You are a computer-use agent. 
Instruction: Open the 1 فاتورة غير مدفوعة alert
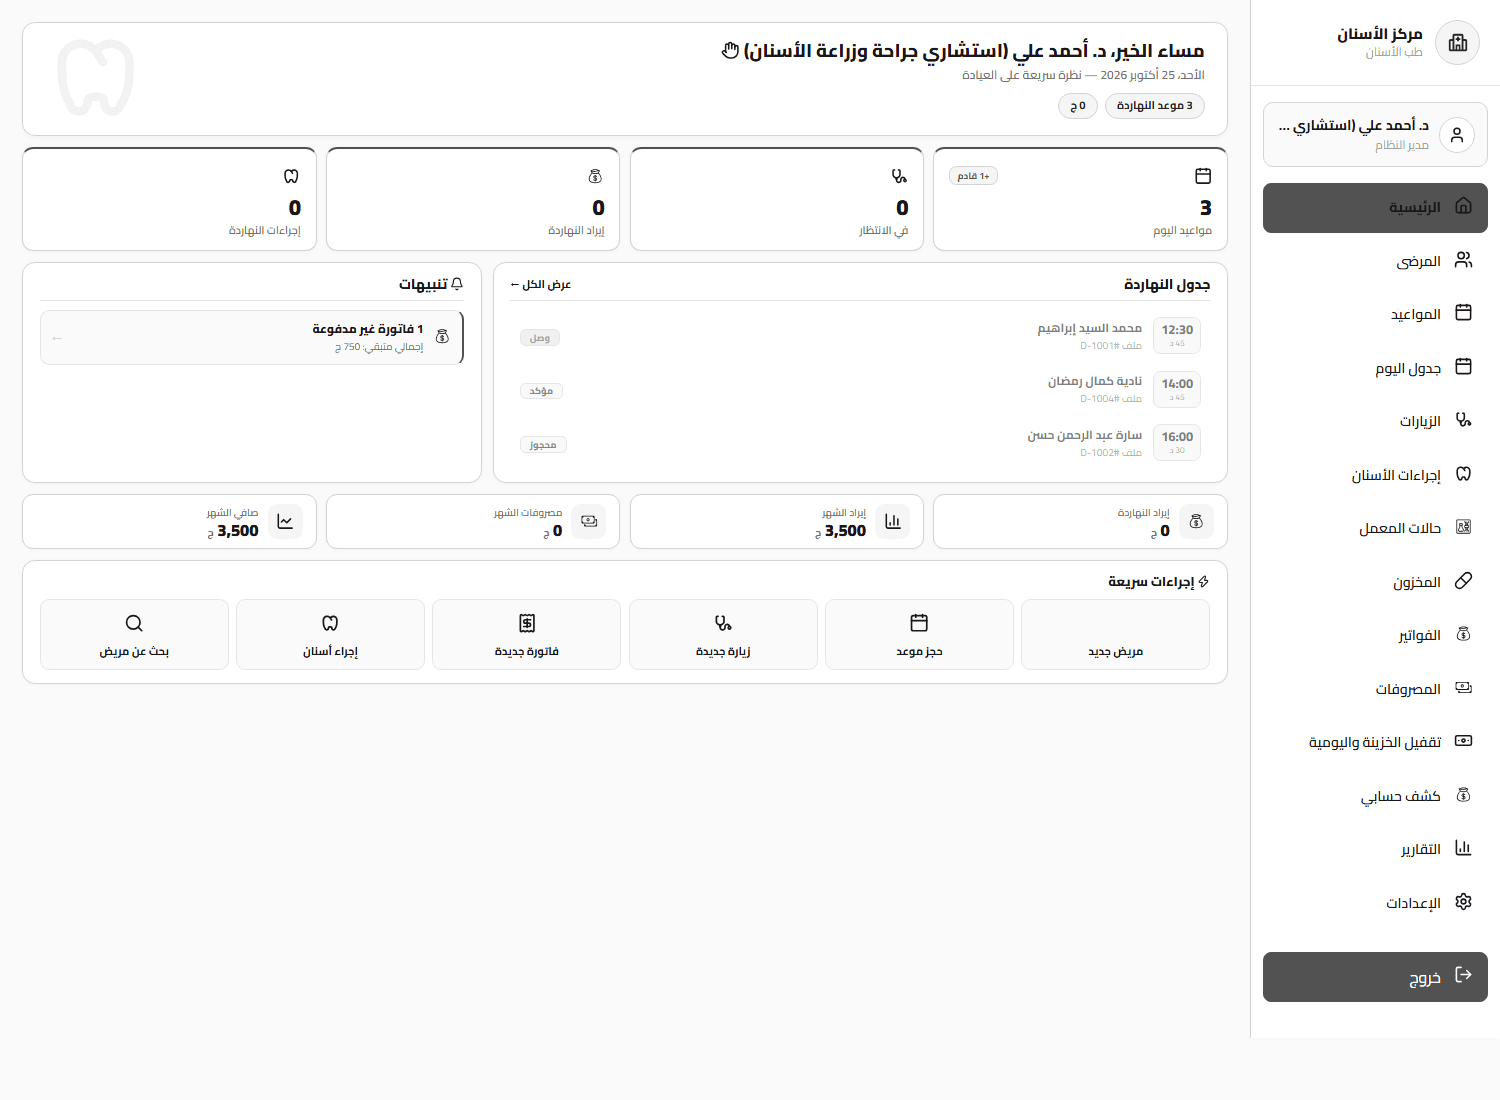252,337
